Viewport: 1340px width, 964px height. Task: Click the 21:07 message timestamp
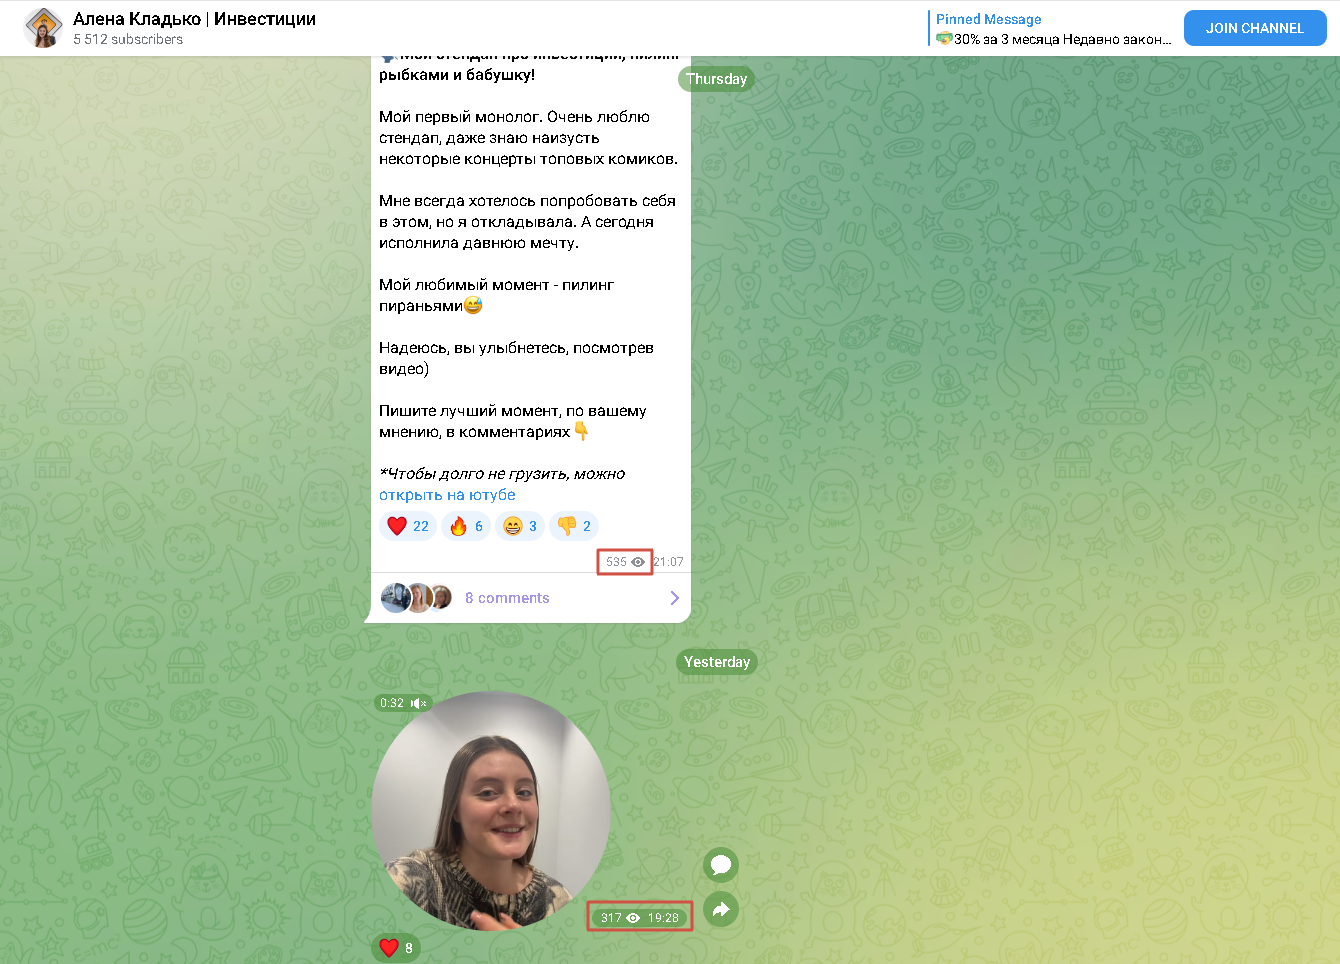(x=669, y=562)
